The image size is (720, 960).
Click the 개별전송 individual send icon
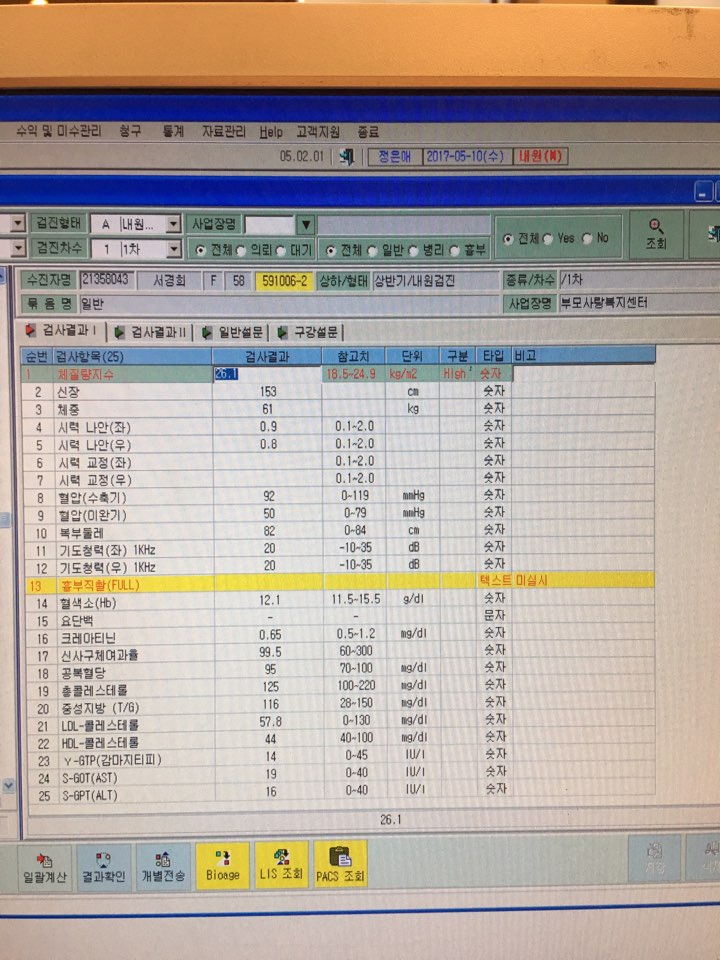[x=163, y=866]
